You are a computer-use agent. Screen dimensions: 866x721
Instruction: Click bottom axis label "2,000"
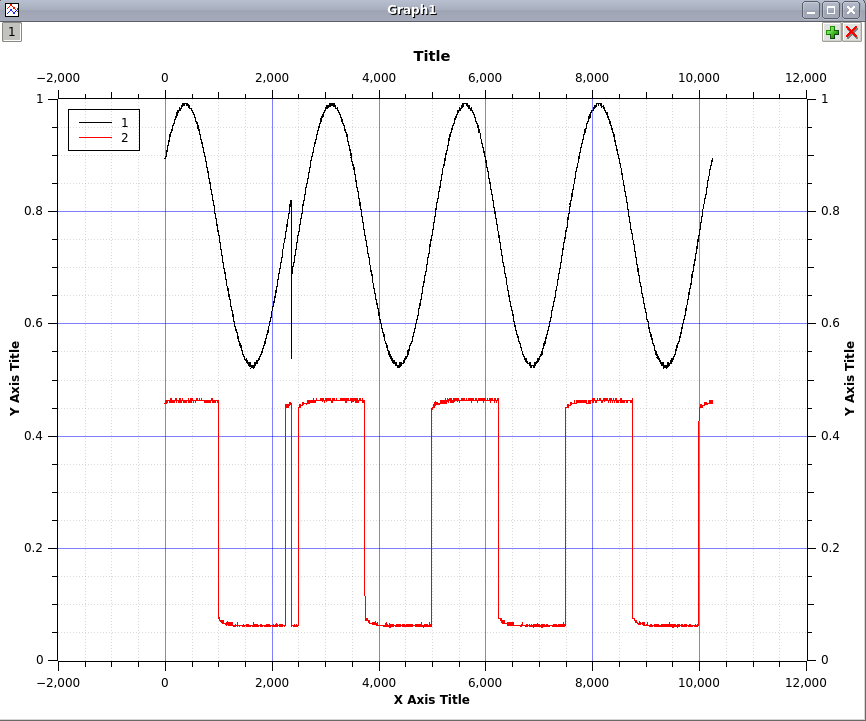coord(272,683)
